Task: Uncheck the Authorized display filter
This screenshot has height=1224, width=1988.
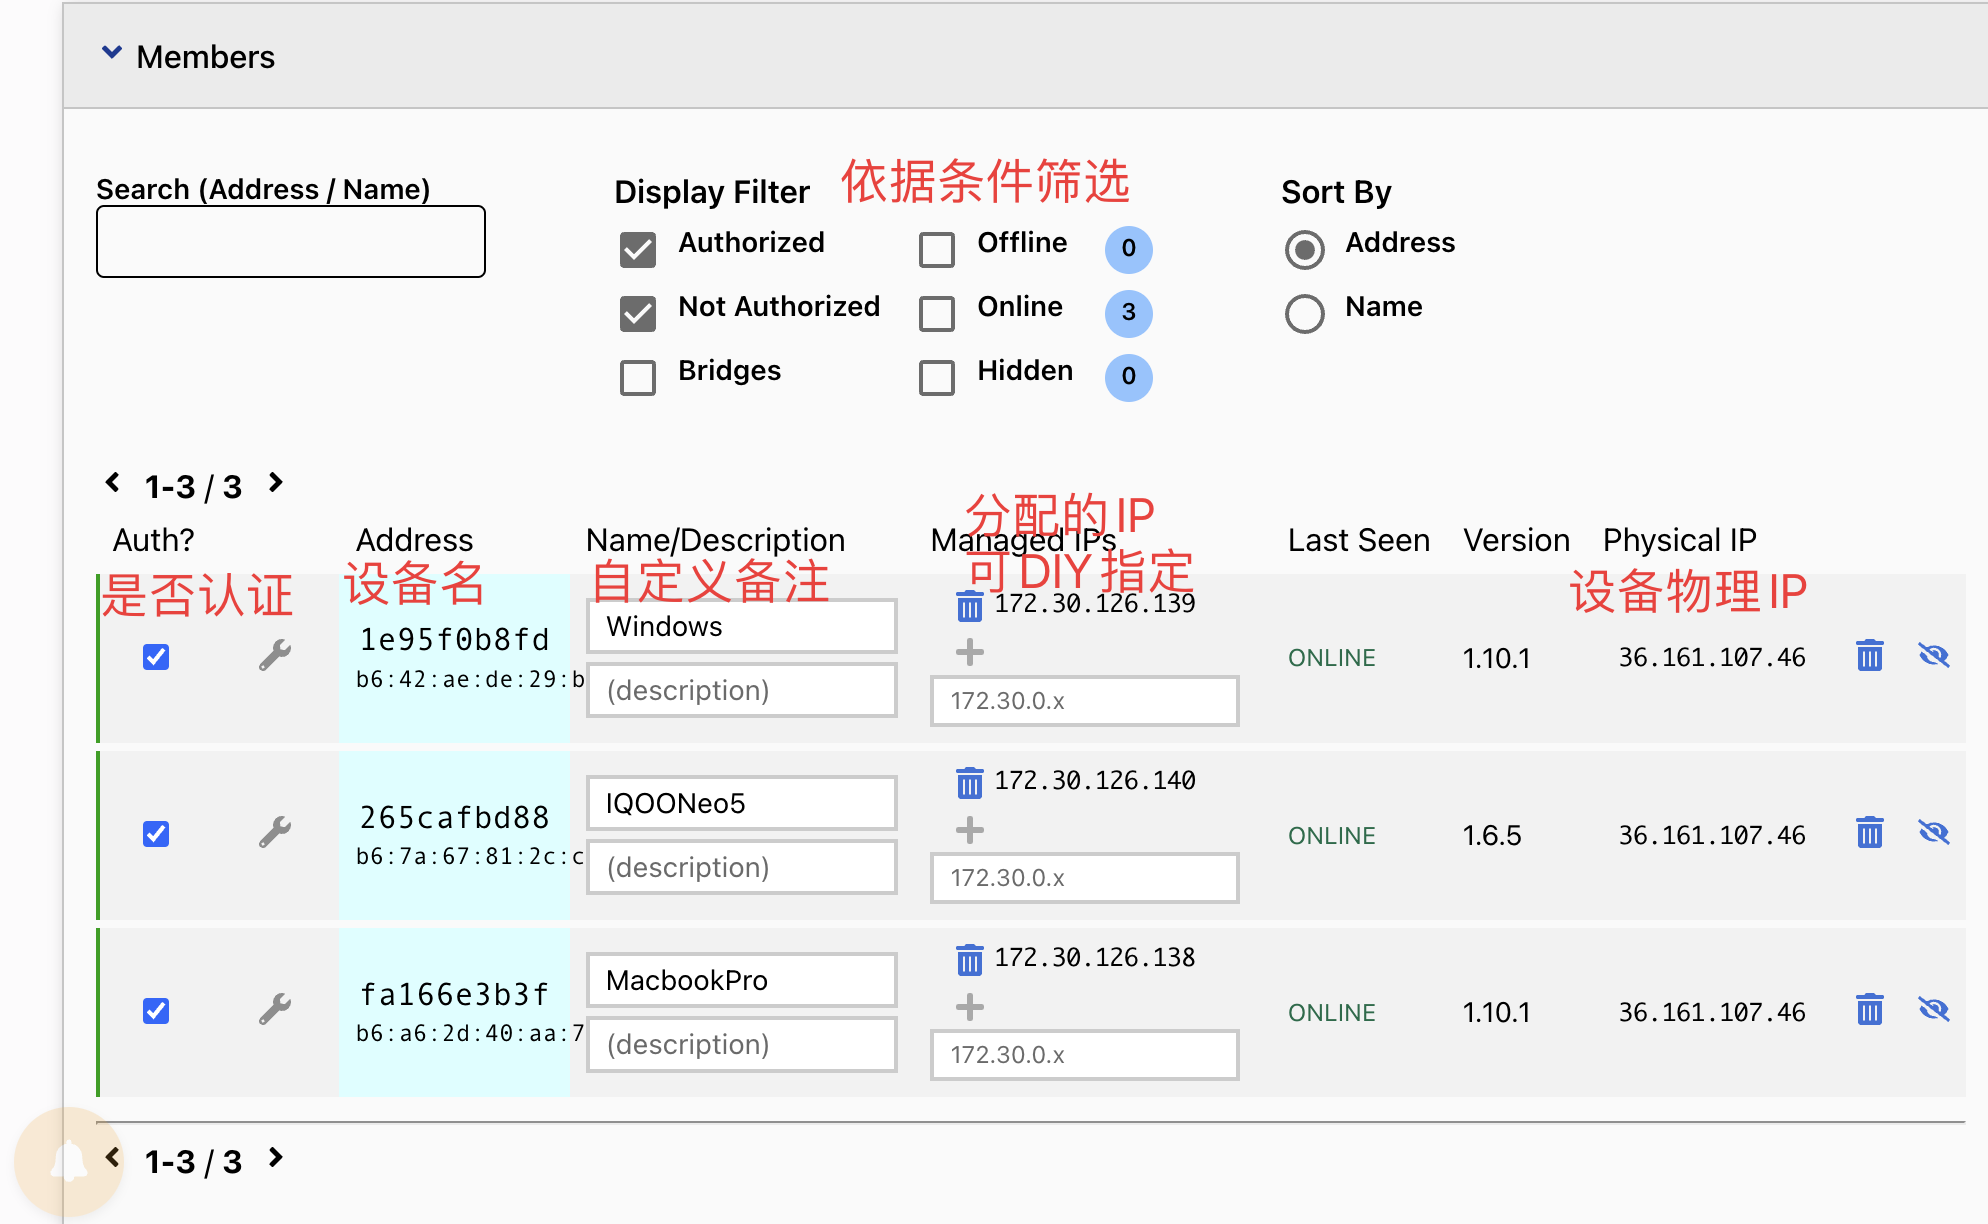Action: pyautogui.click(x=638, y=249)
